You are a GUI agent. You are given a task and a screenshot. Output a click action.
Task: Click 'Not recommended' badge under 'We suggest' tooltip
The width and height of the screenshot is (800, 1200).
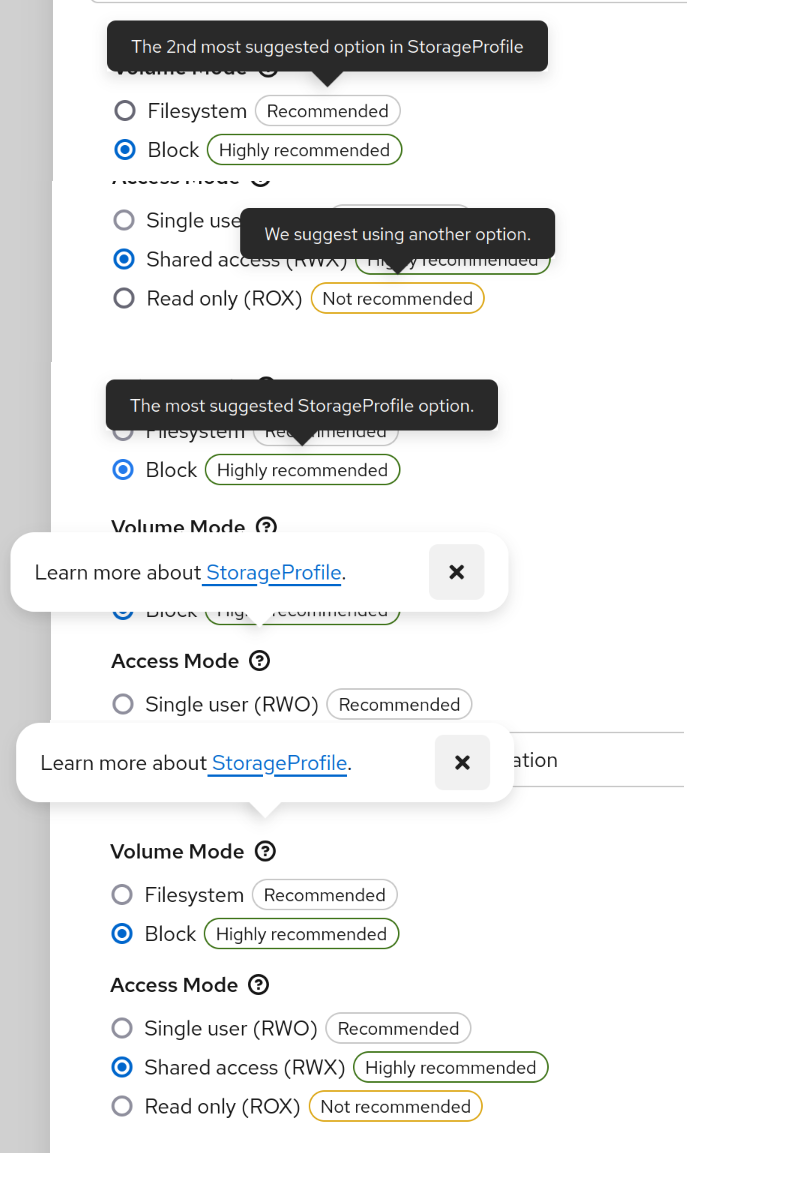397,298
